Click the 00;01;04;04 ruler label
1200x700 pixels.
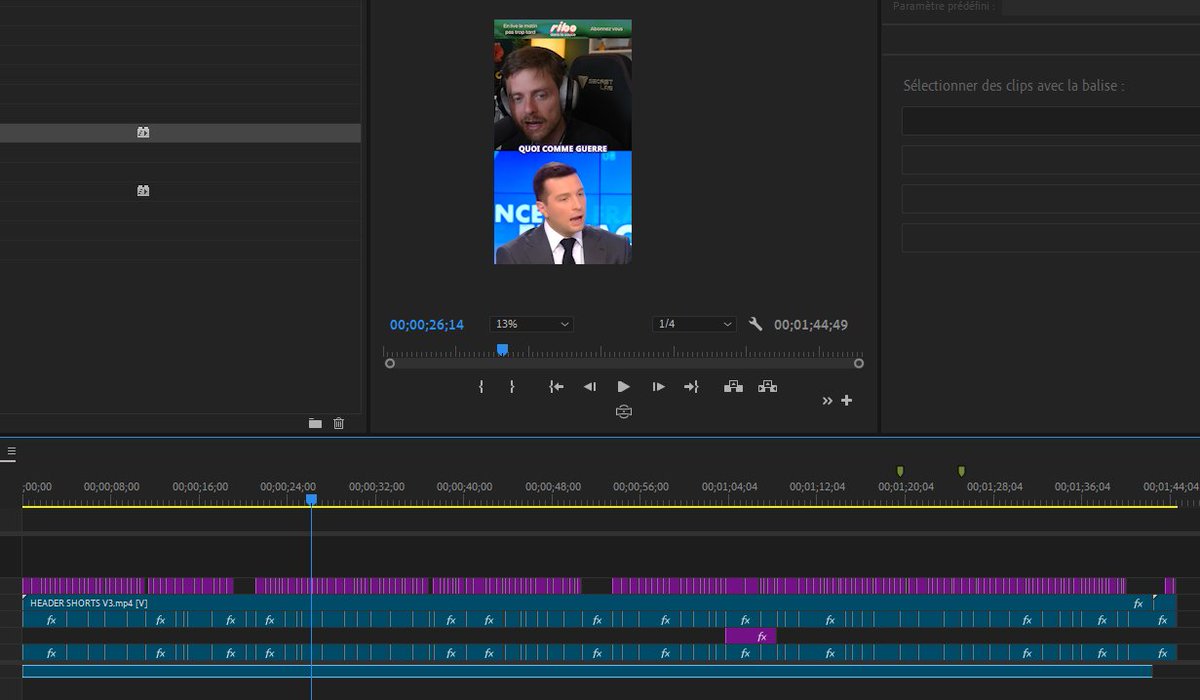coord(729,487)
